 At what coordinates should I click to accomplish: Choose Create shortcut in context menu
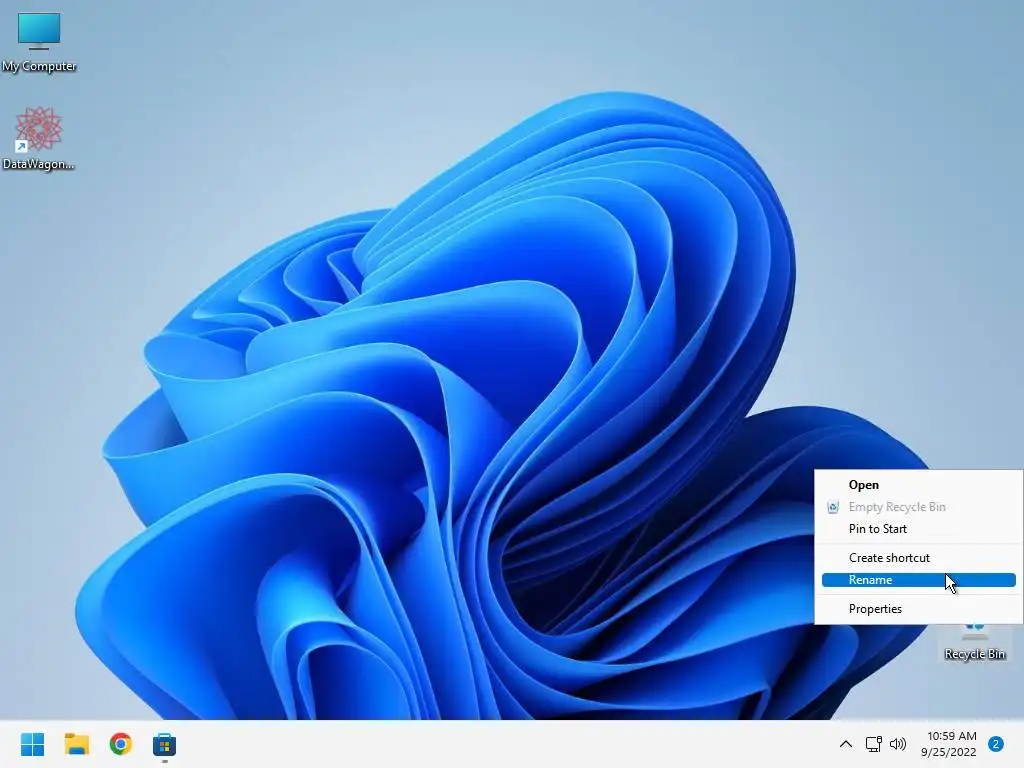[x=918, y=558]
